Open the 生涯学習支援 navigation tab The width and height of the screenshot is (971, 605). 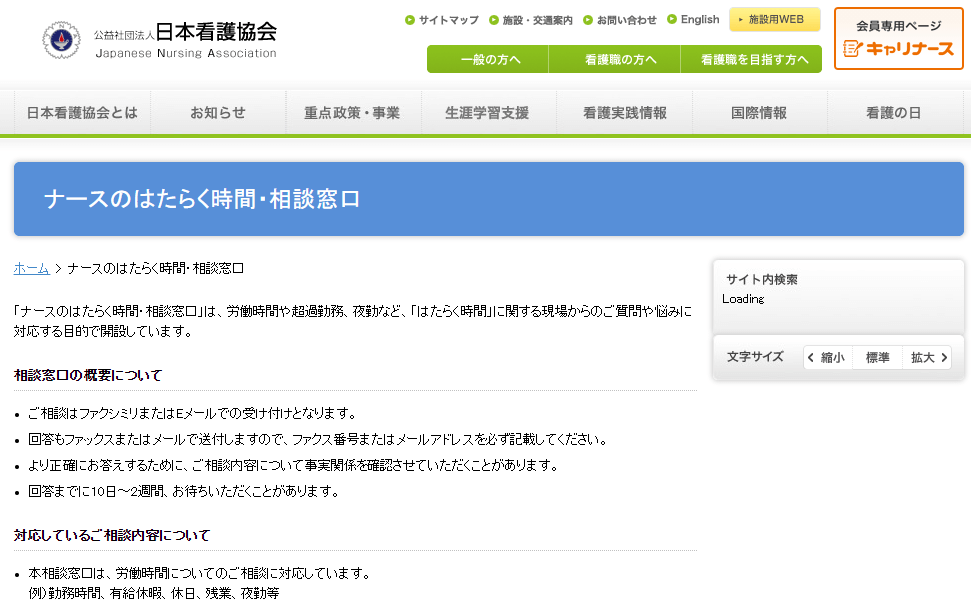(x=488, y=112)
